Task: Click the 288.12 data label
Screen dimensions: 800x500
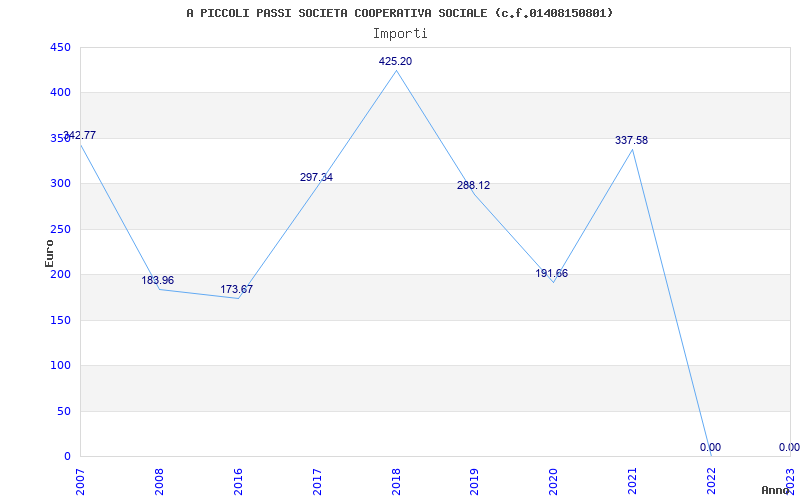Action: pos(473,185)
